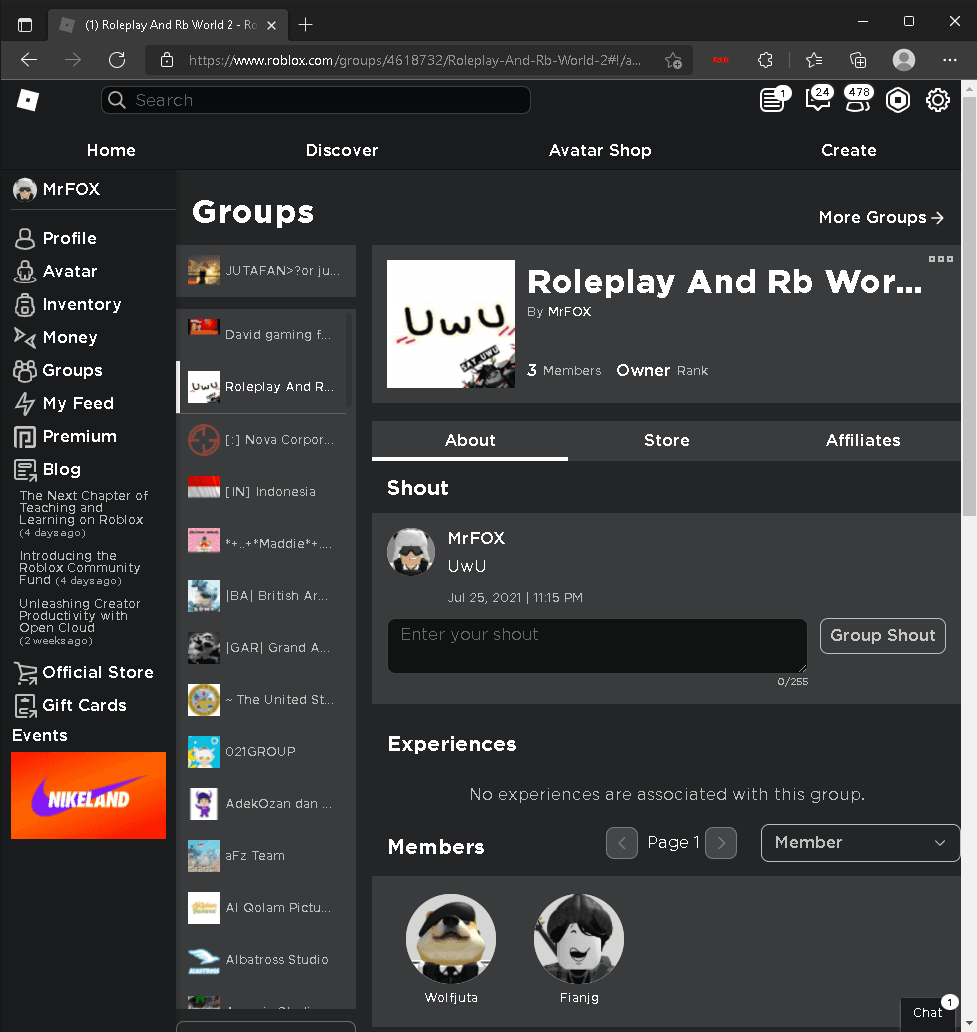Open Create in top navigation
This screenshot has width=977, height=1032.
pyautogui.click(x=848, y=150)
